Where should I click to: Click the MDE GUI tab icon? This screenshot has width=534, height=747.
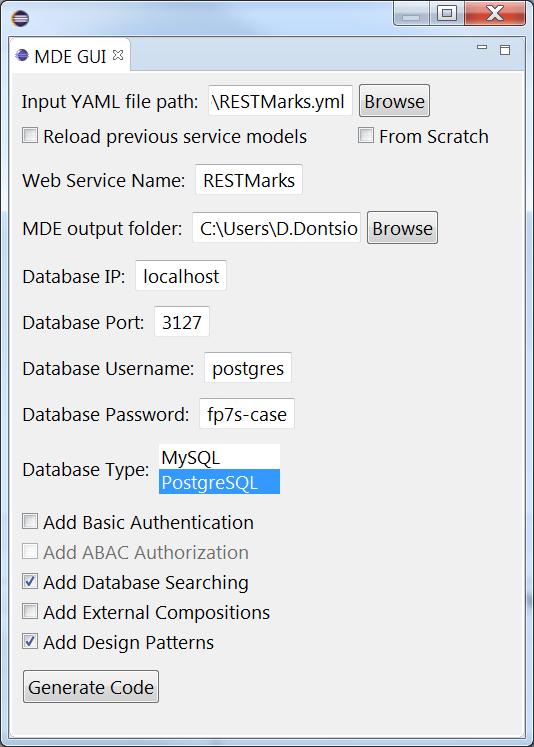coord(22,56)
